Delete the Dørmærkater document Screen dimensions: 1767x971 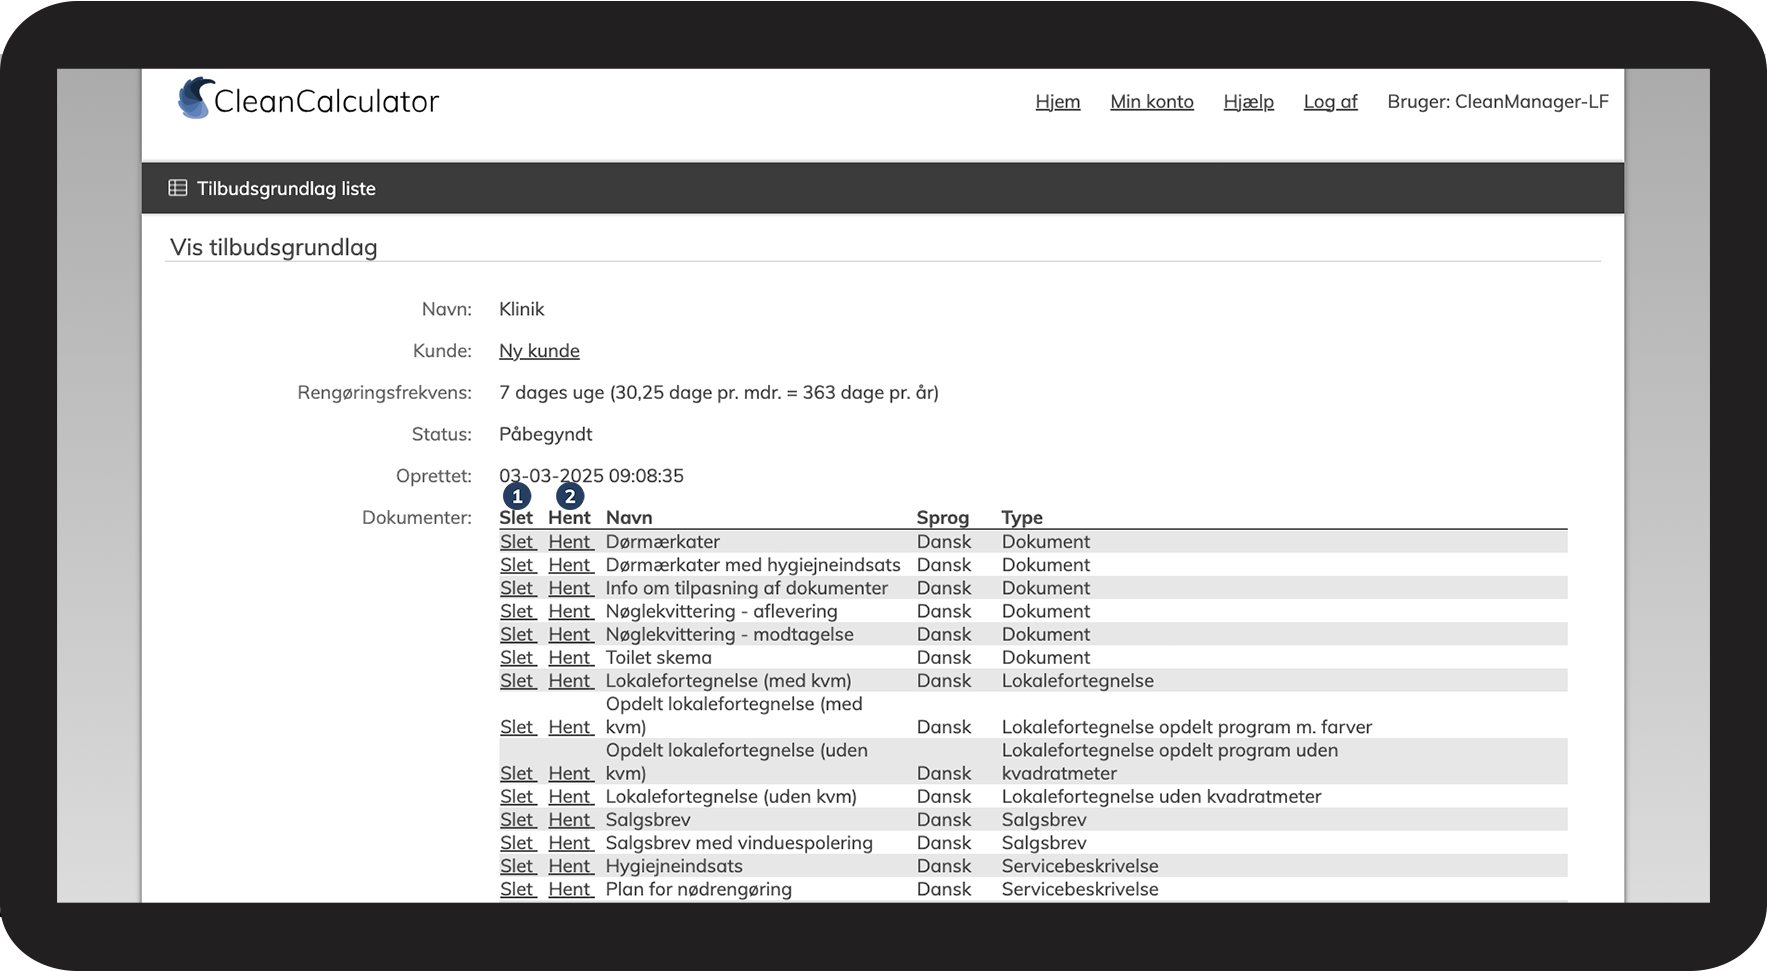point(517,542)
